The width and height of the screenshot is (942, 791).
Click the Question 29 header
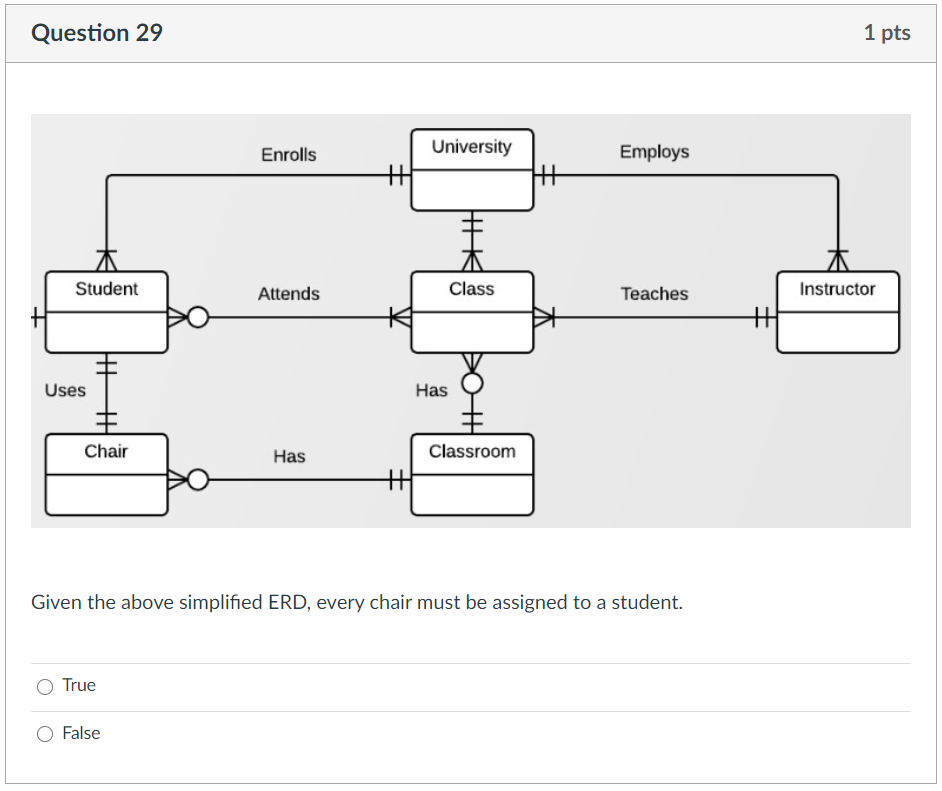pyautogui.click(x=97, y=32)
